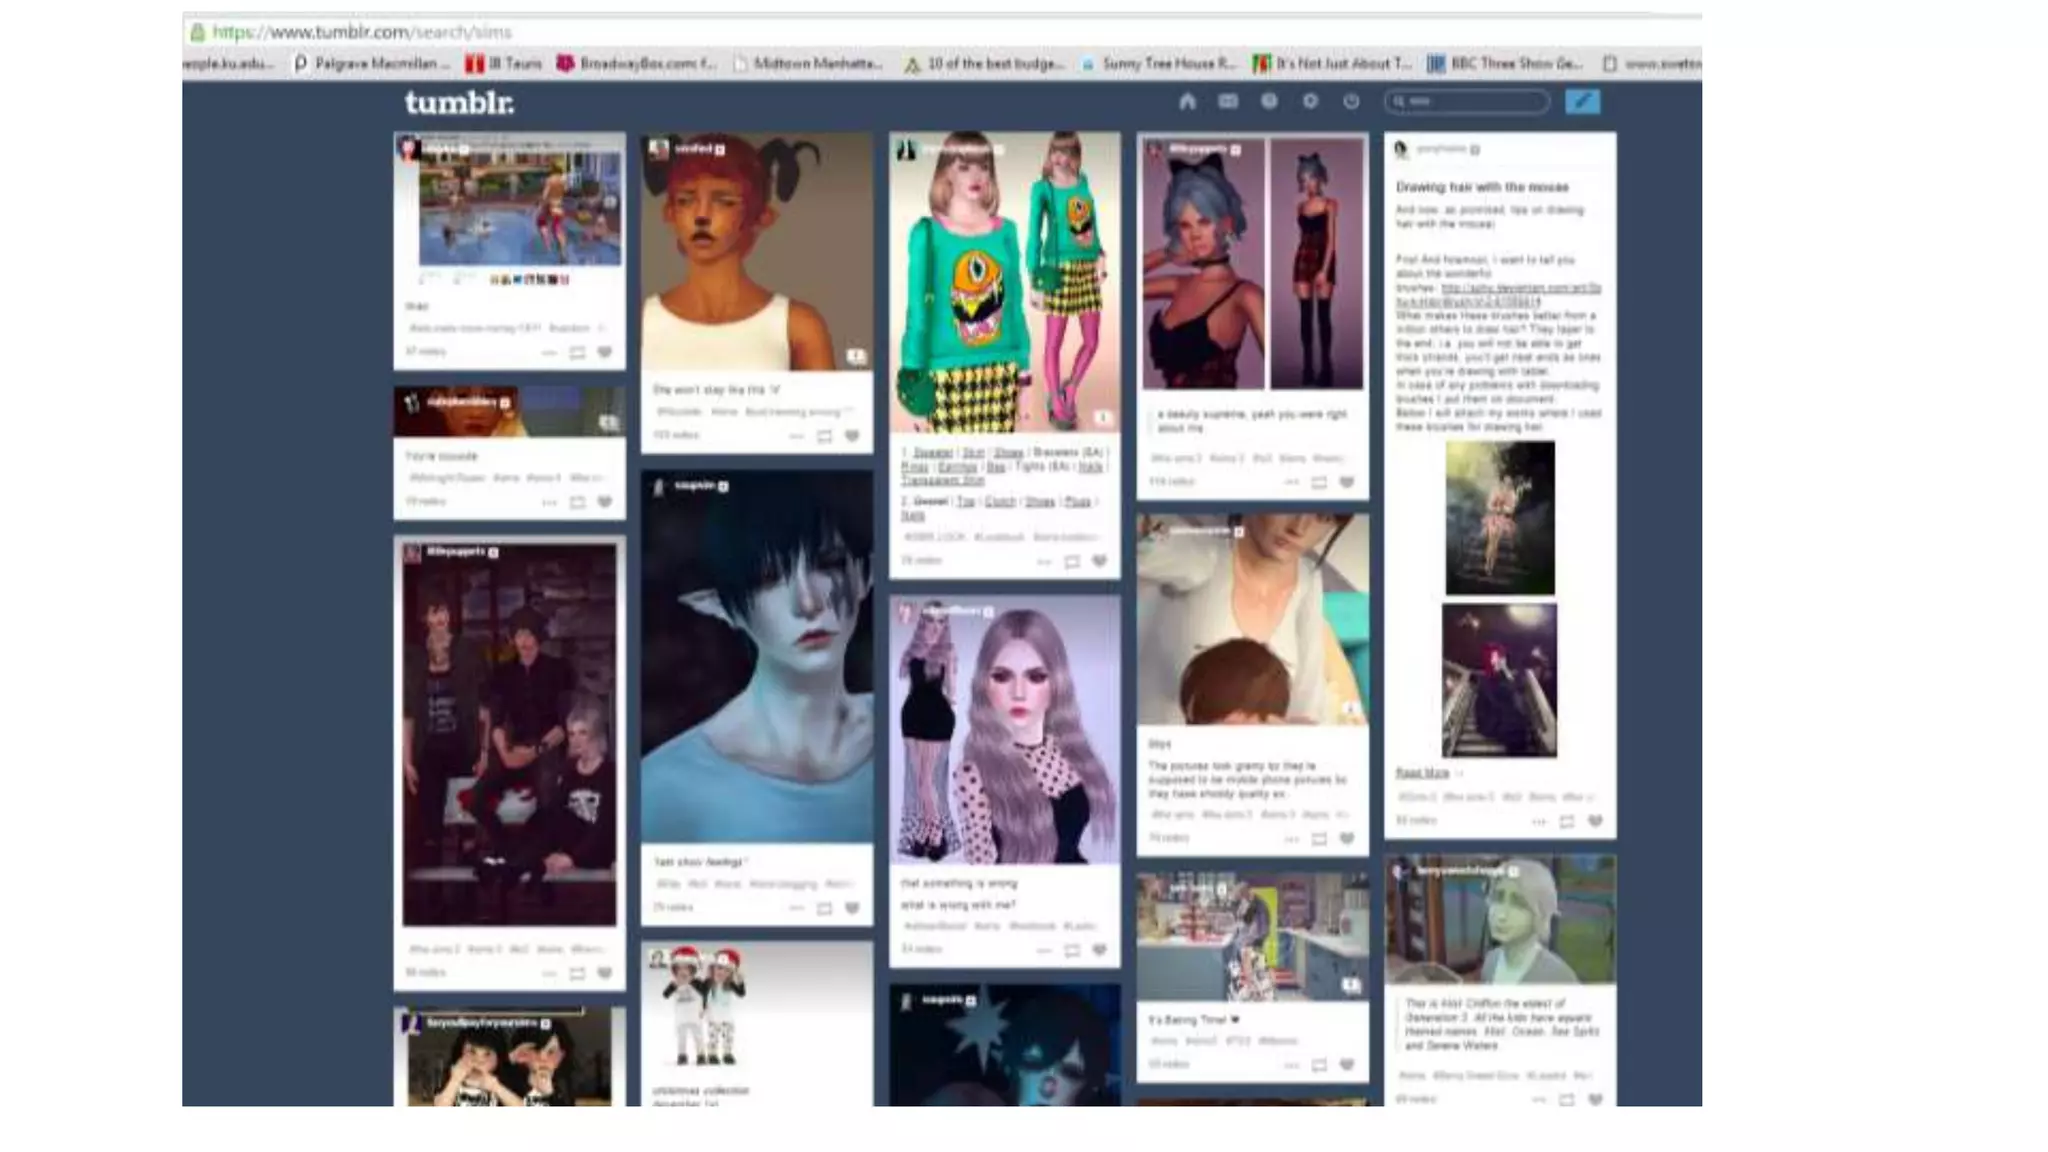Image resolution: width=2048 pixels, height=1152 pixels.
Task: Open 'IB Tauris' bookmark
Action: click(x=504, y=63)
